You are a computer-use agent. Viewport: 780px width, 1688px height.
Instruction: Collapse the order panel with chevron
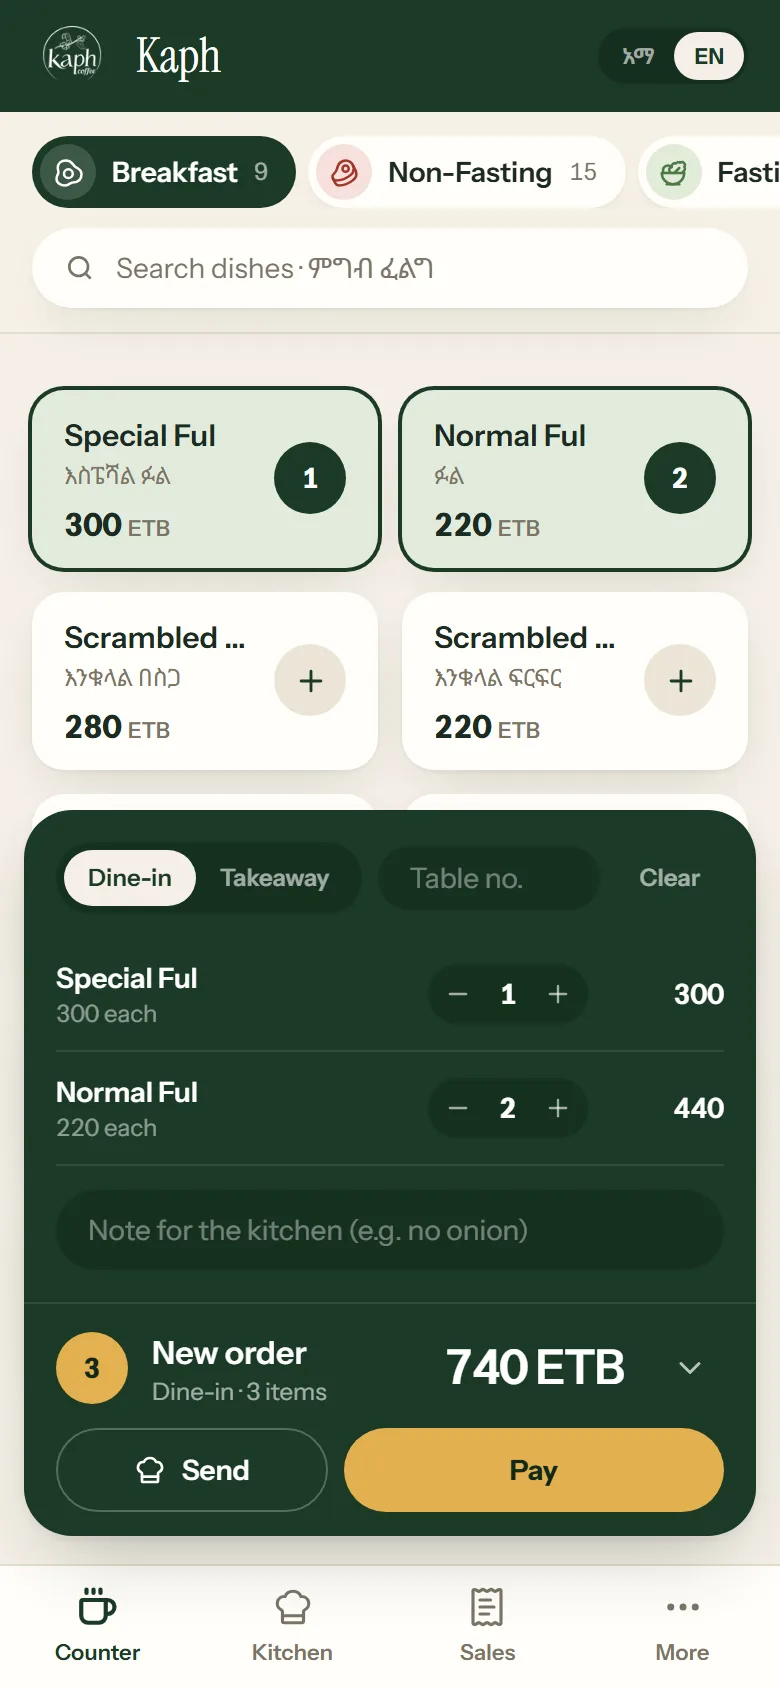tap(690, 1367)
